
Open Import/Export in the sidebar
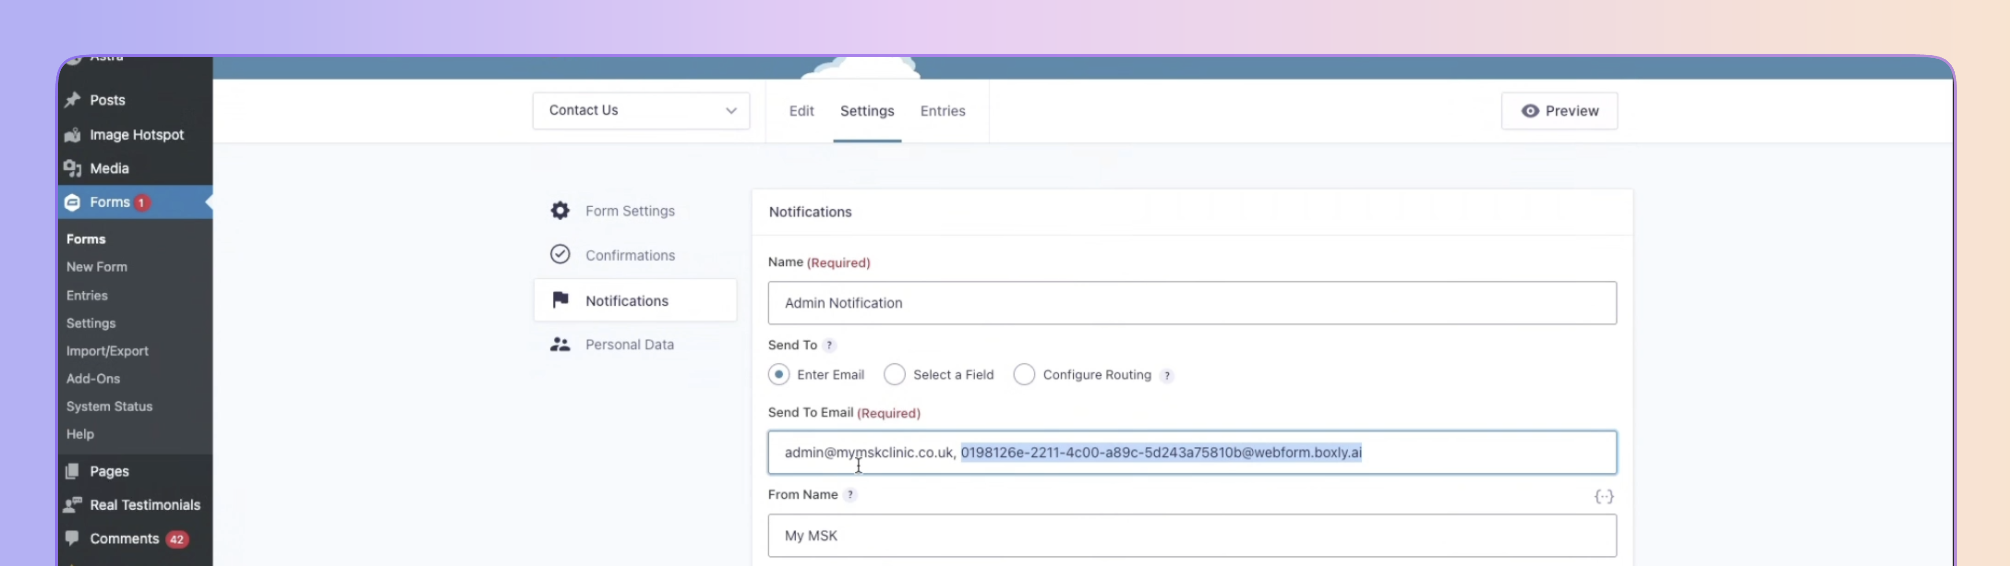107,351
